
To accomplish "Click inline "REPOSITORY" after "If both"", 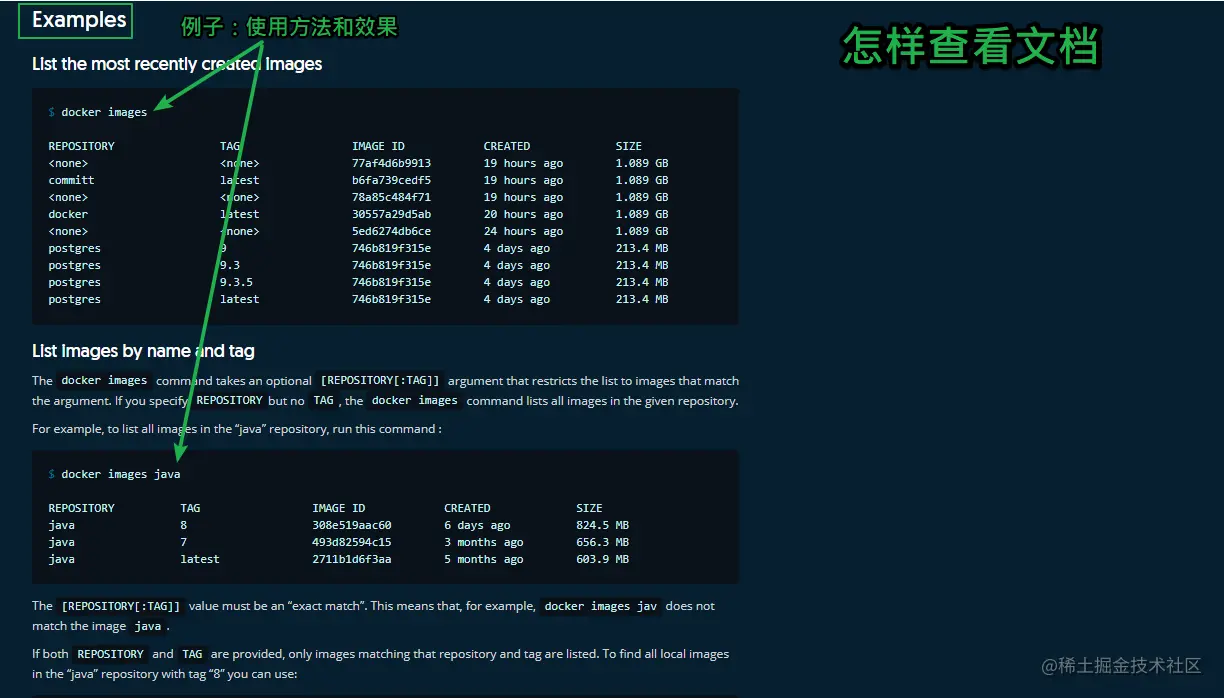I will coord(110,654).
